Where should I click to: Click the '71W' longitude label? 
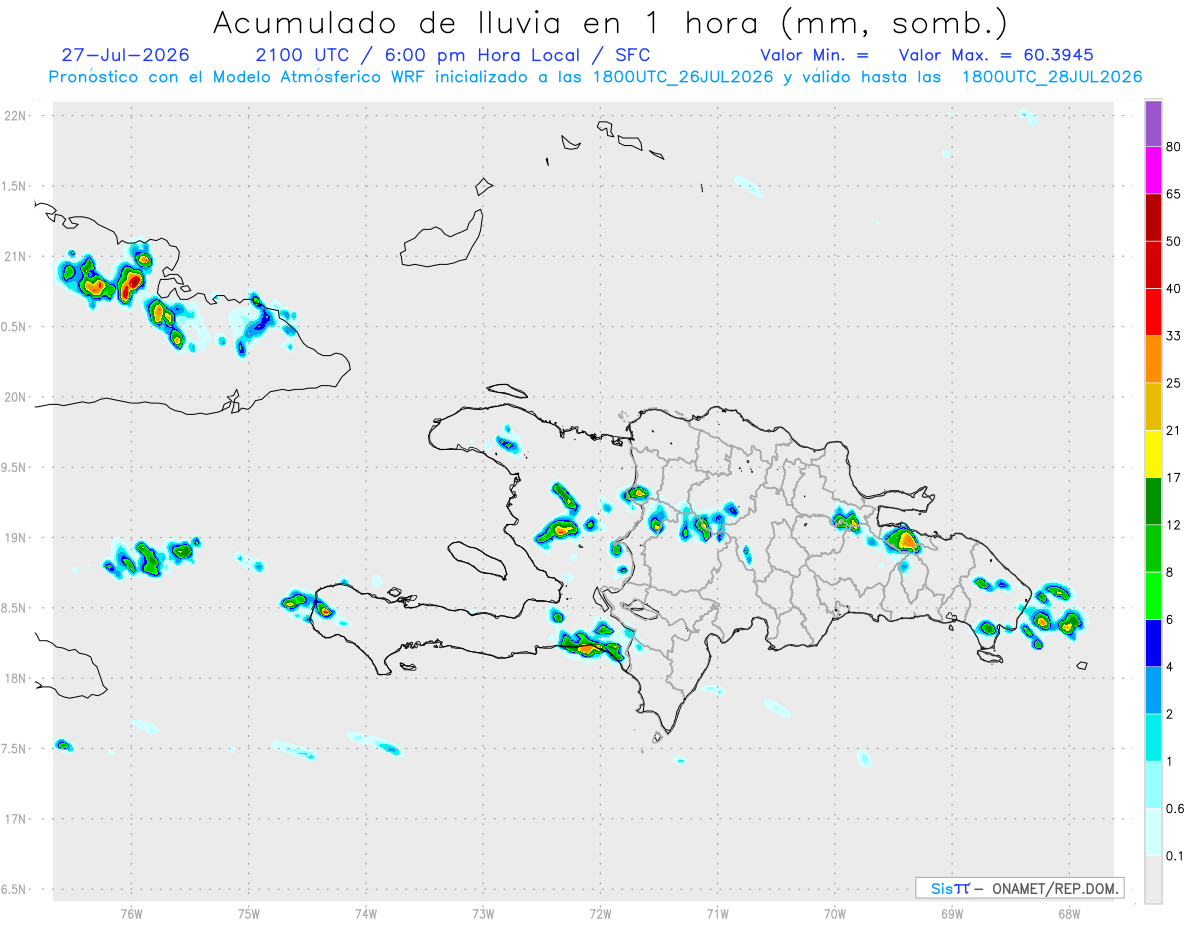(717, 914)
